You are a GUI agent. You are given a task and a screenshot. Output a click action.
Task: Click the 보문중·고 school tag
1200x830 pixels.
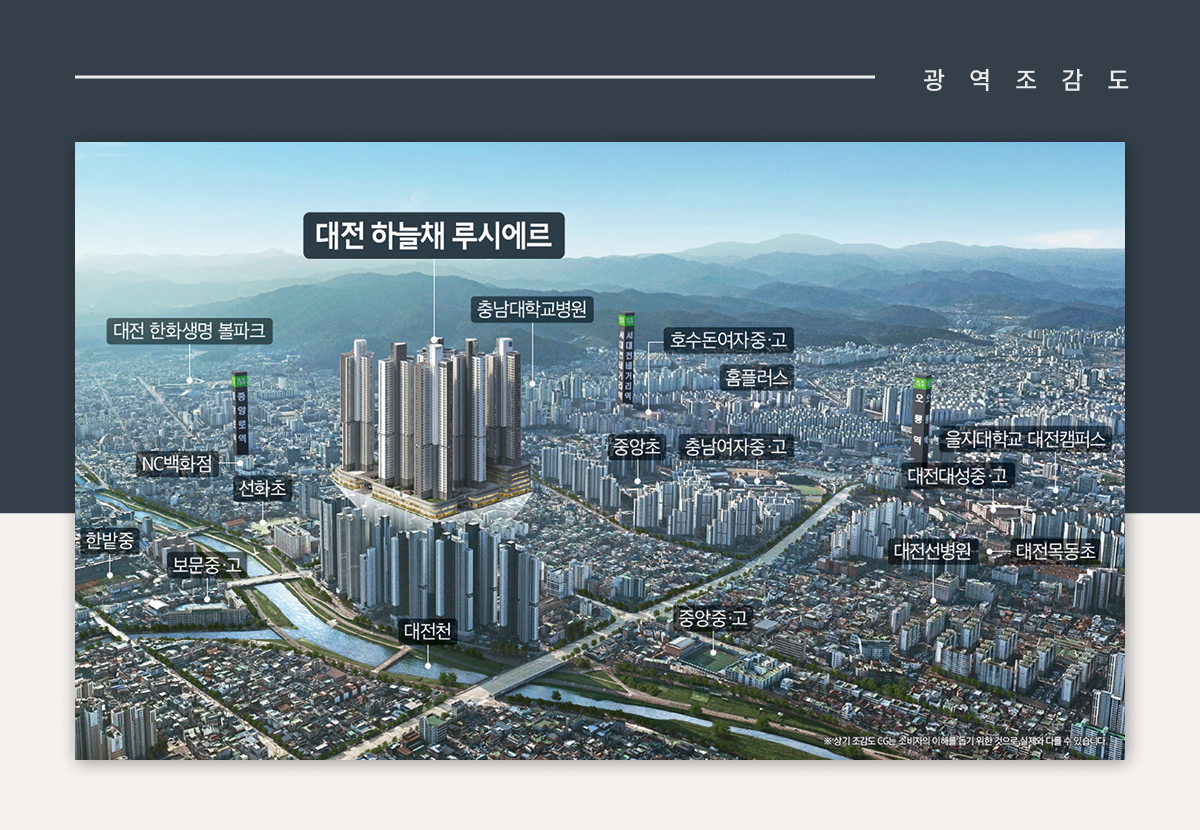click(207, 565)
